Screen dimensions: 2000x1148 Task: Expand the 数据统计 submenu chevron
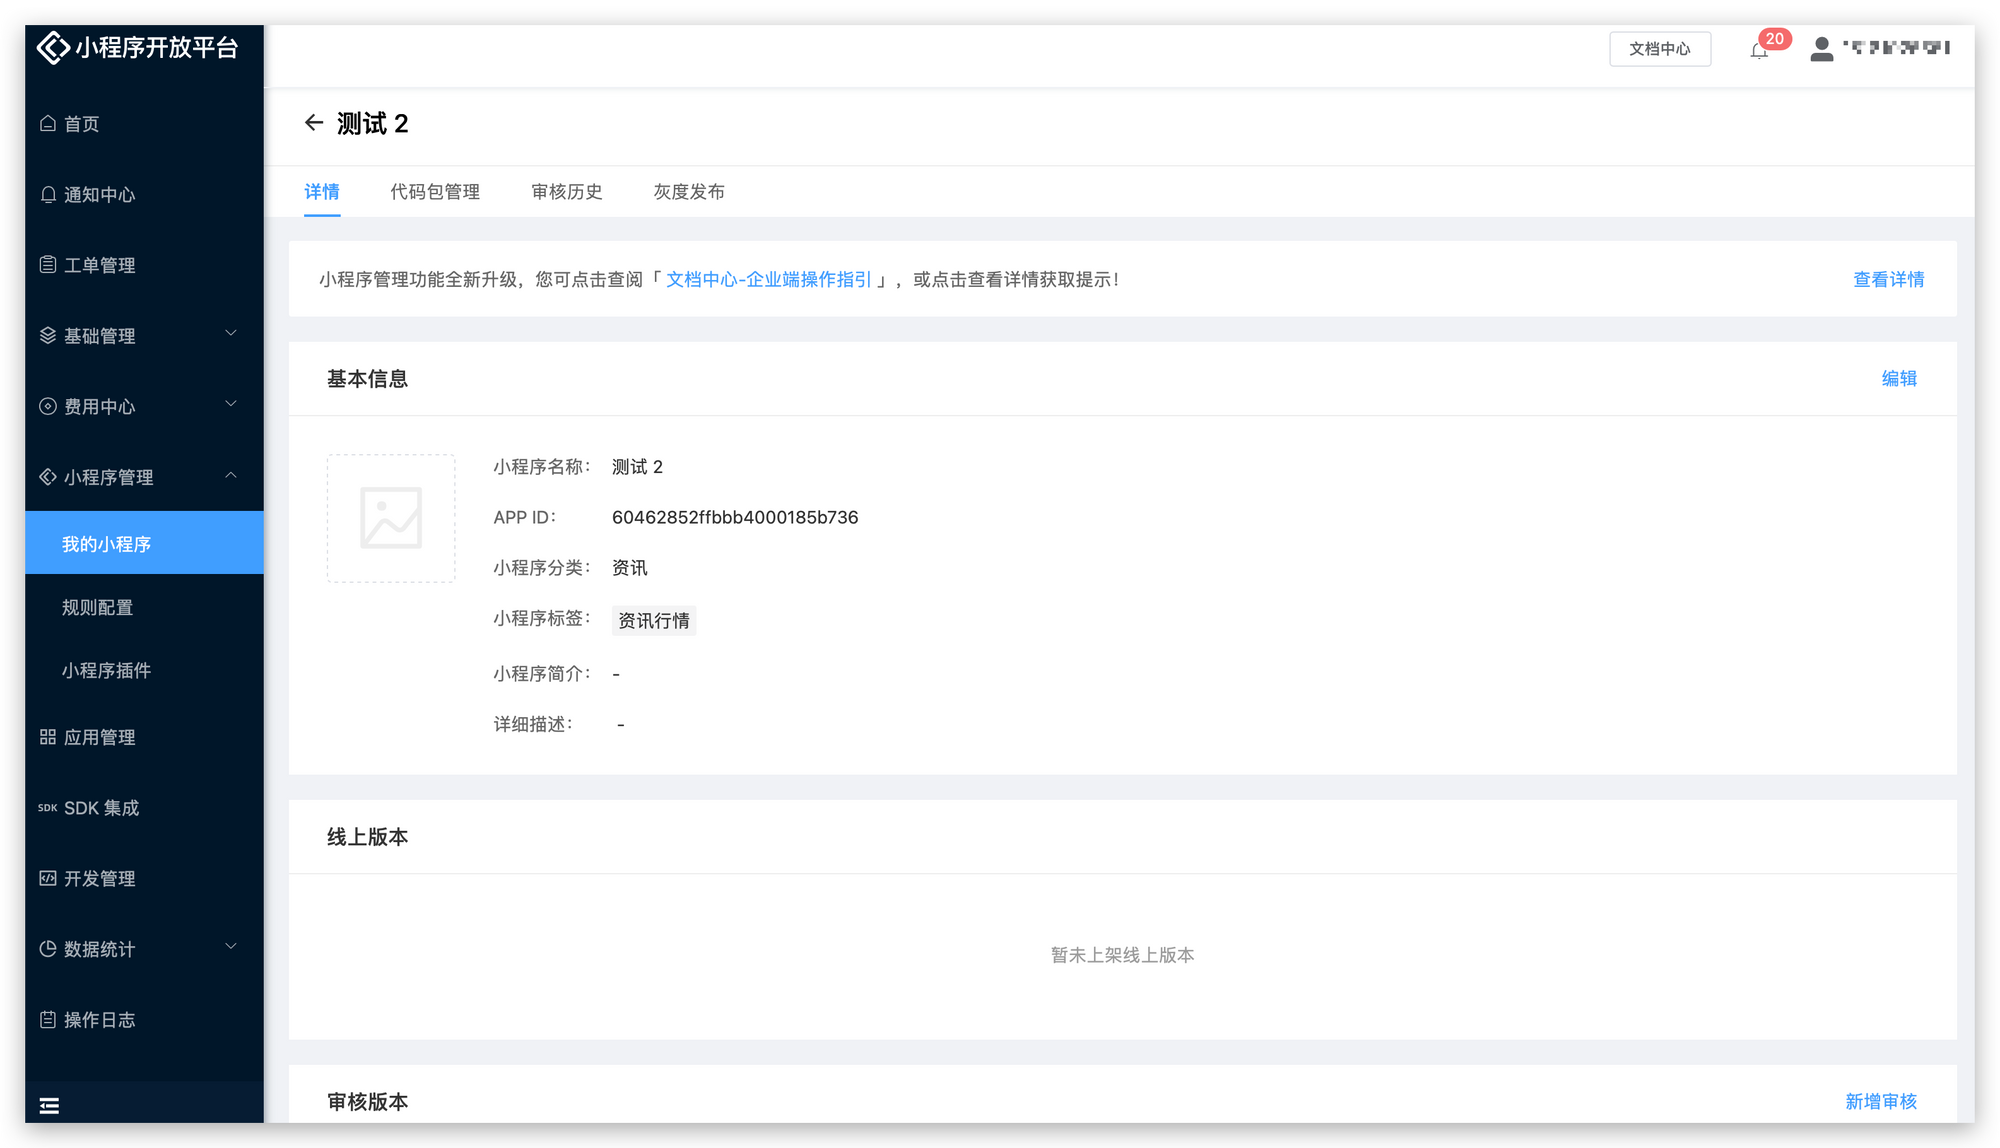[x=231, y=947]
